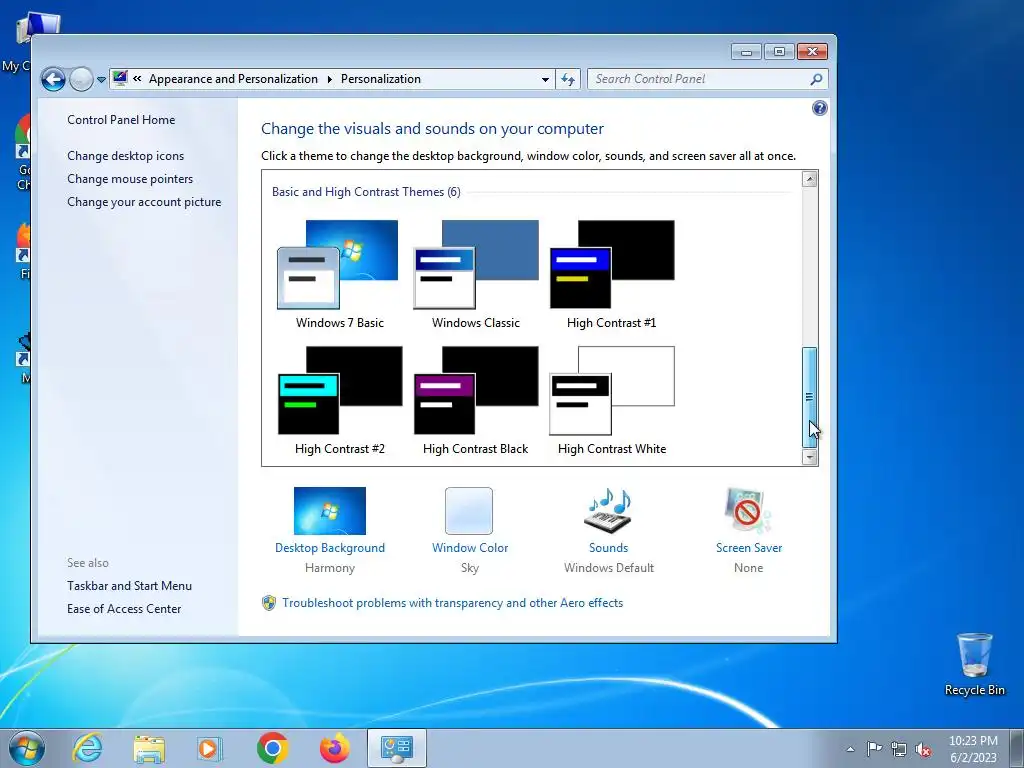
Task: Focus the Search Control Panel field
Action: 708,79
